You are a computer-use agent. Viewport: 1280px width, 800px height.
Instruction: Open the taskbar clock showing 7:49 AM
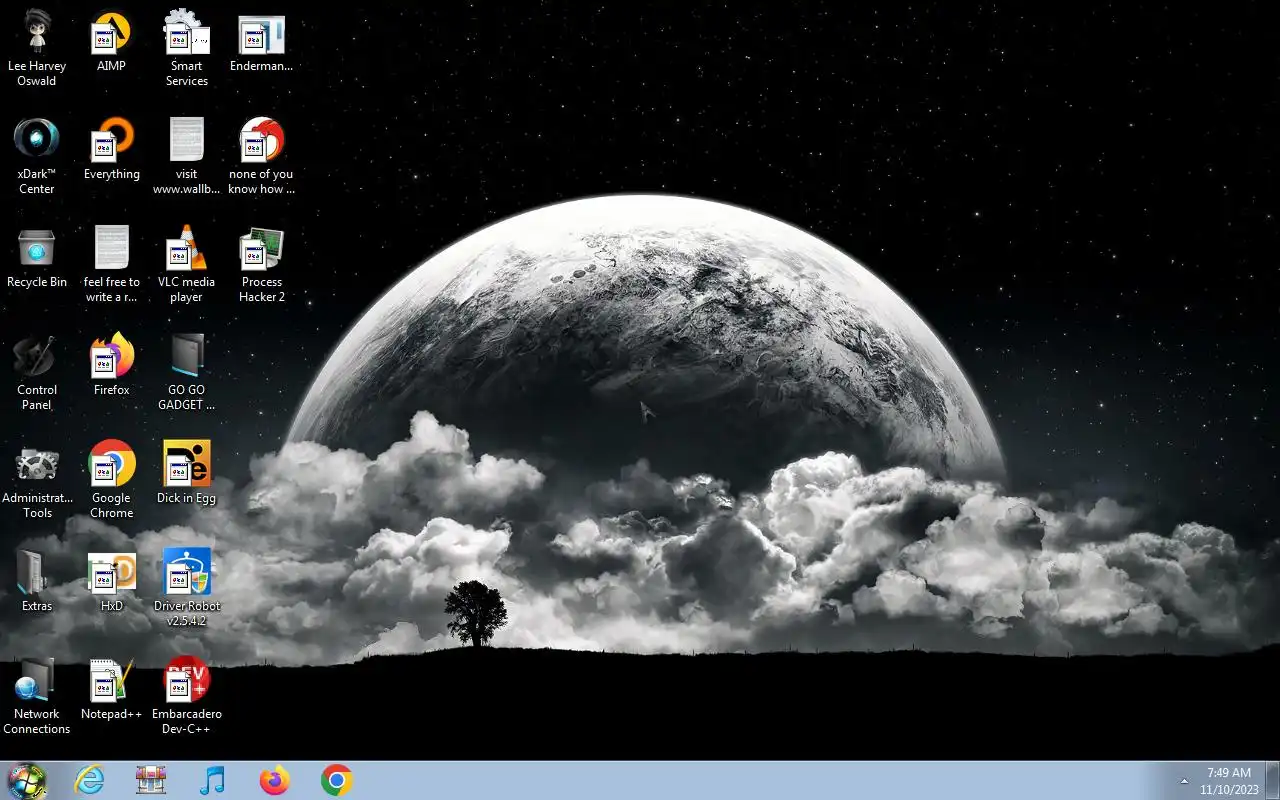(1229, 781)
